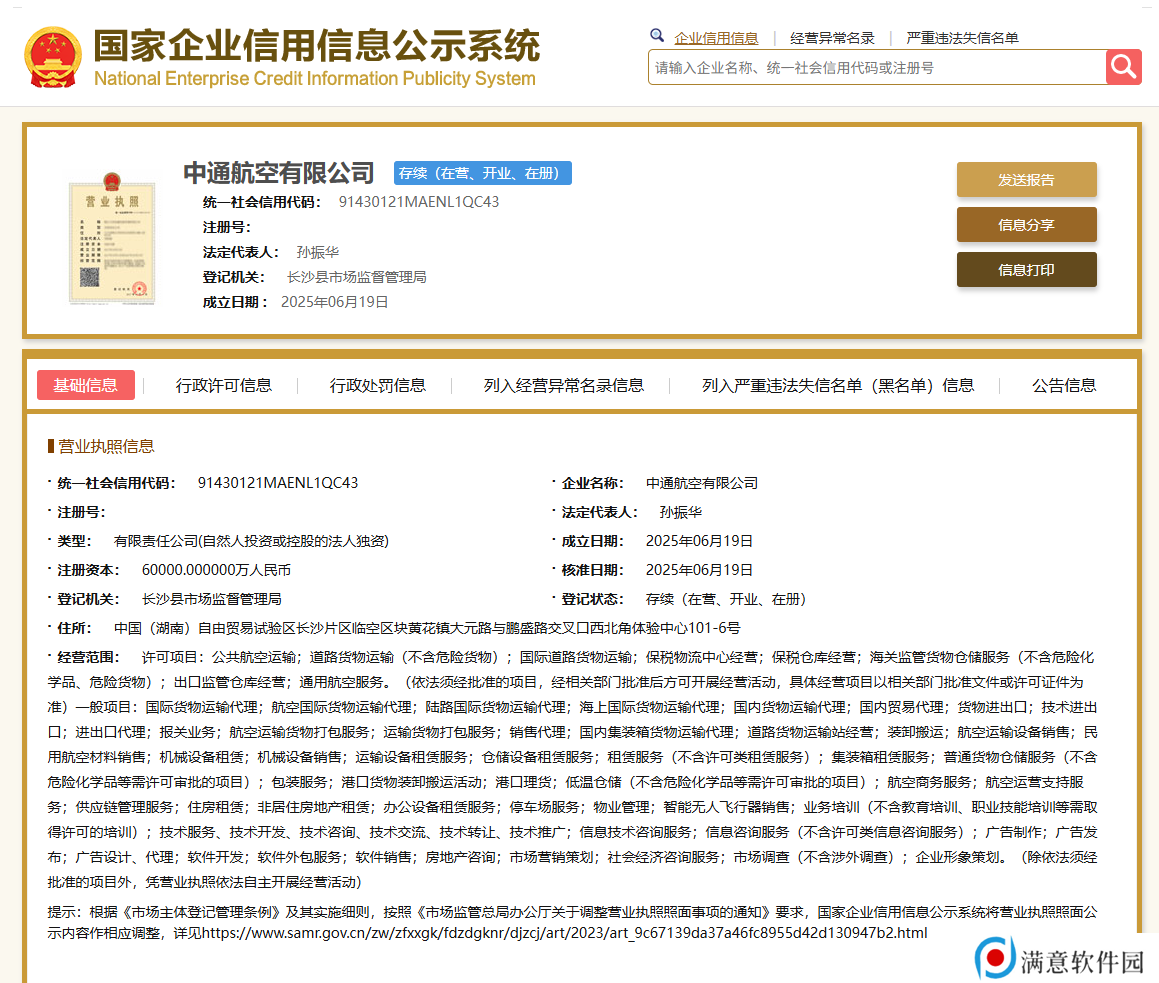The image size is (1159, 983).
Task: Click the 国家企业信用信息公示系统 site title
Action: click(x=316, y=47)
